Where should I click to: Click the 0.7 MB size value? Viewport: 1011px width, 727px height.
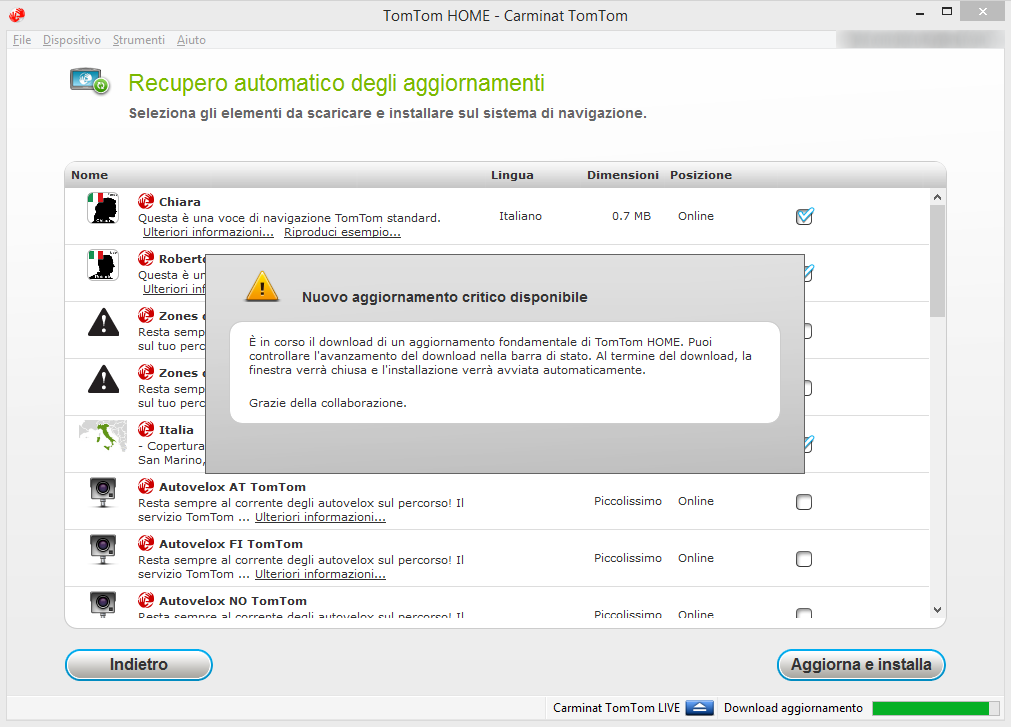(631, 216)
